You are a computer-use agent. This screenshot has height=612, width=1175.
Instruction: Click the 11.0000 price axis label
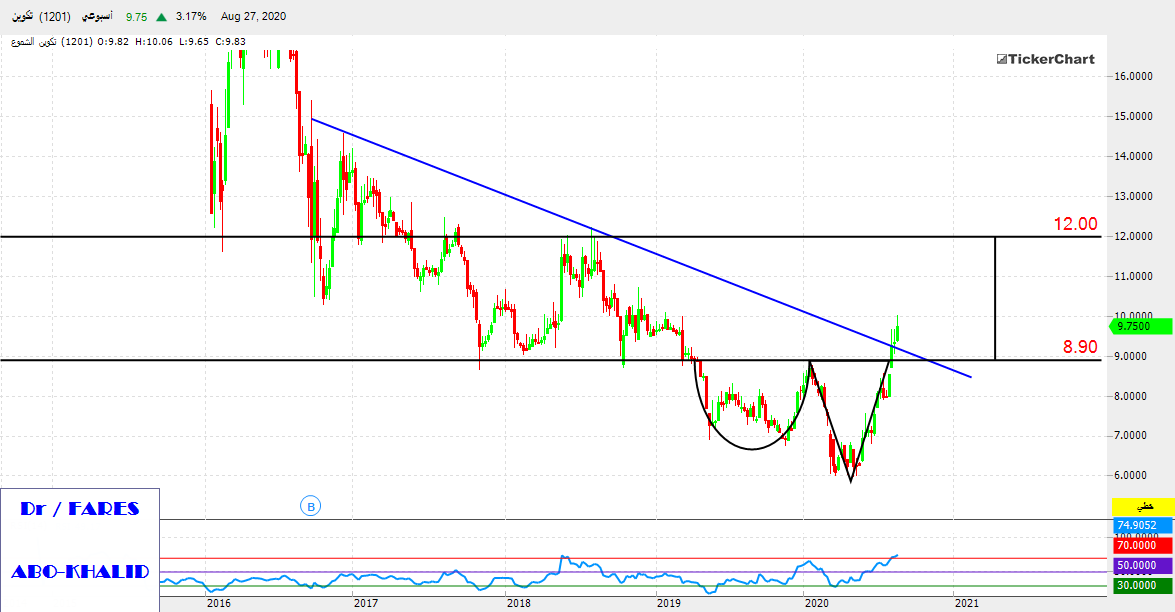click(1133, 276)
